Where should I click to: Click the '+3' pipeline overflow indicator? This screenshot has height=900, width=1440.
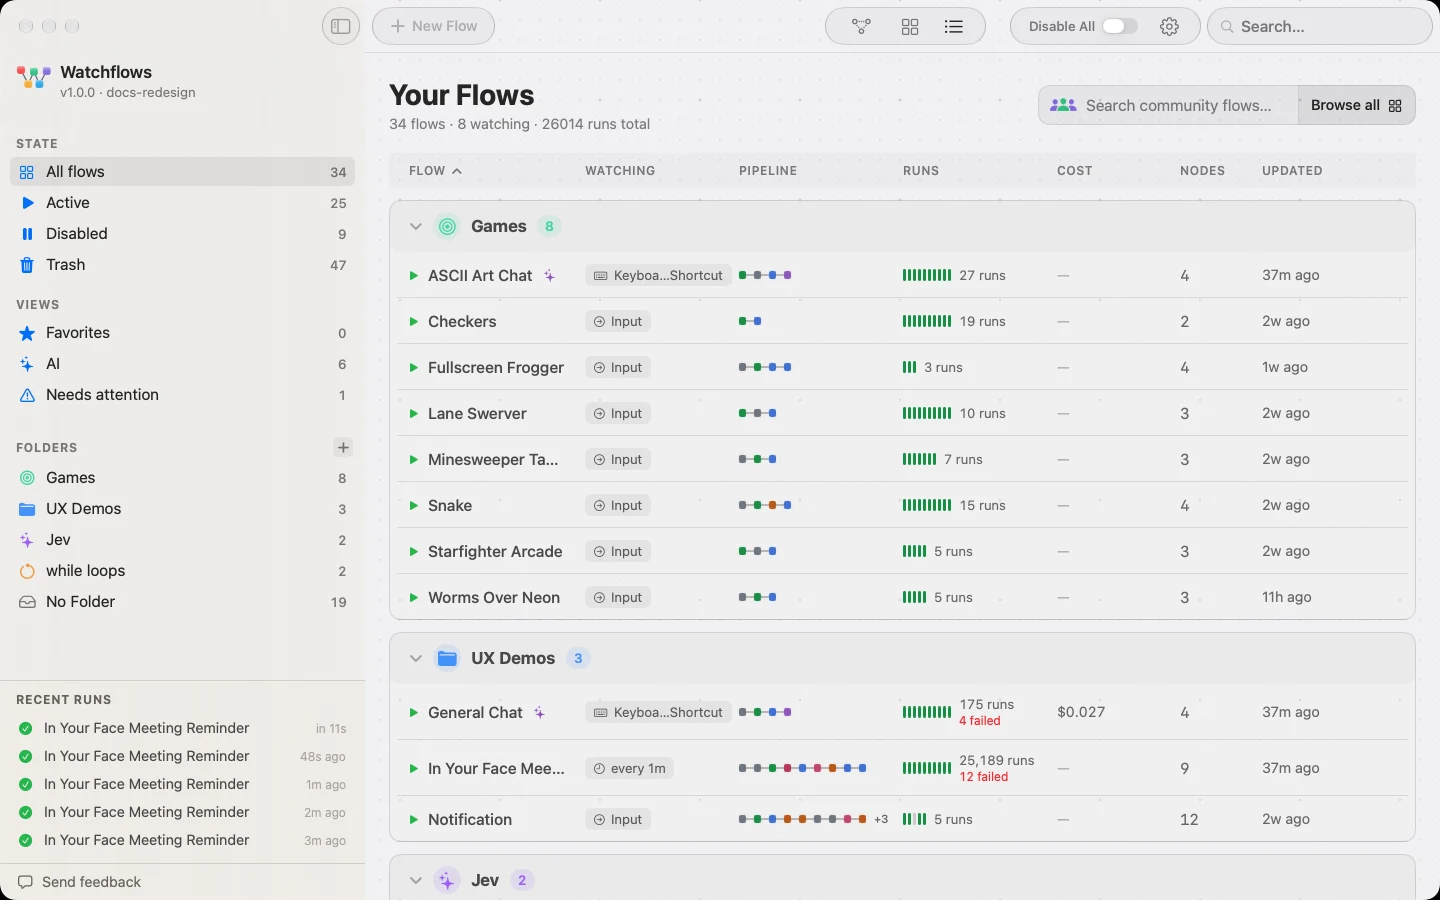[881, 819]
